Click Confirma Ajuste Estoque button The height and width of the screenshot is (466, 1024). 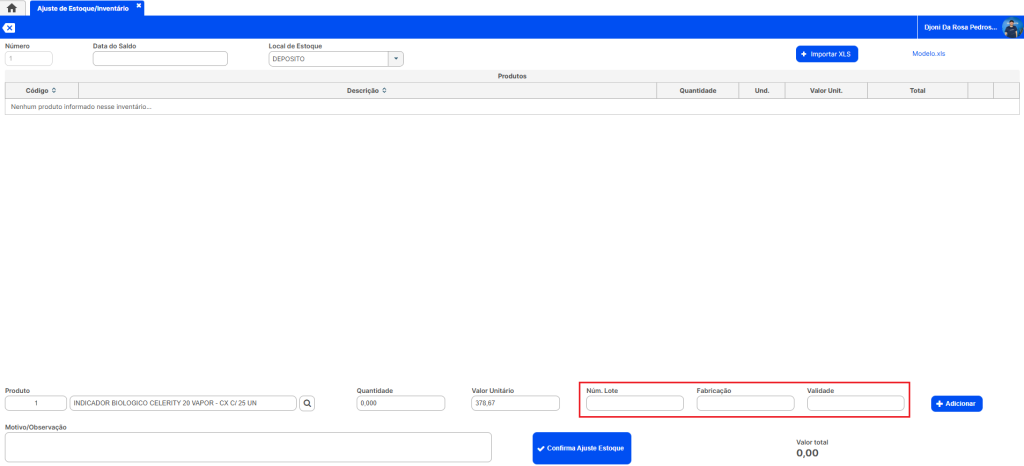click(582, 448)
